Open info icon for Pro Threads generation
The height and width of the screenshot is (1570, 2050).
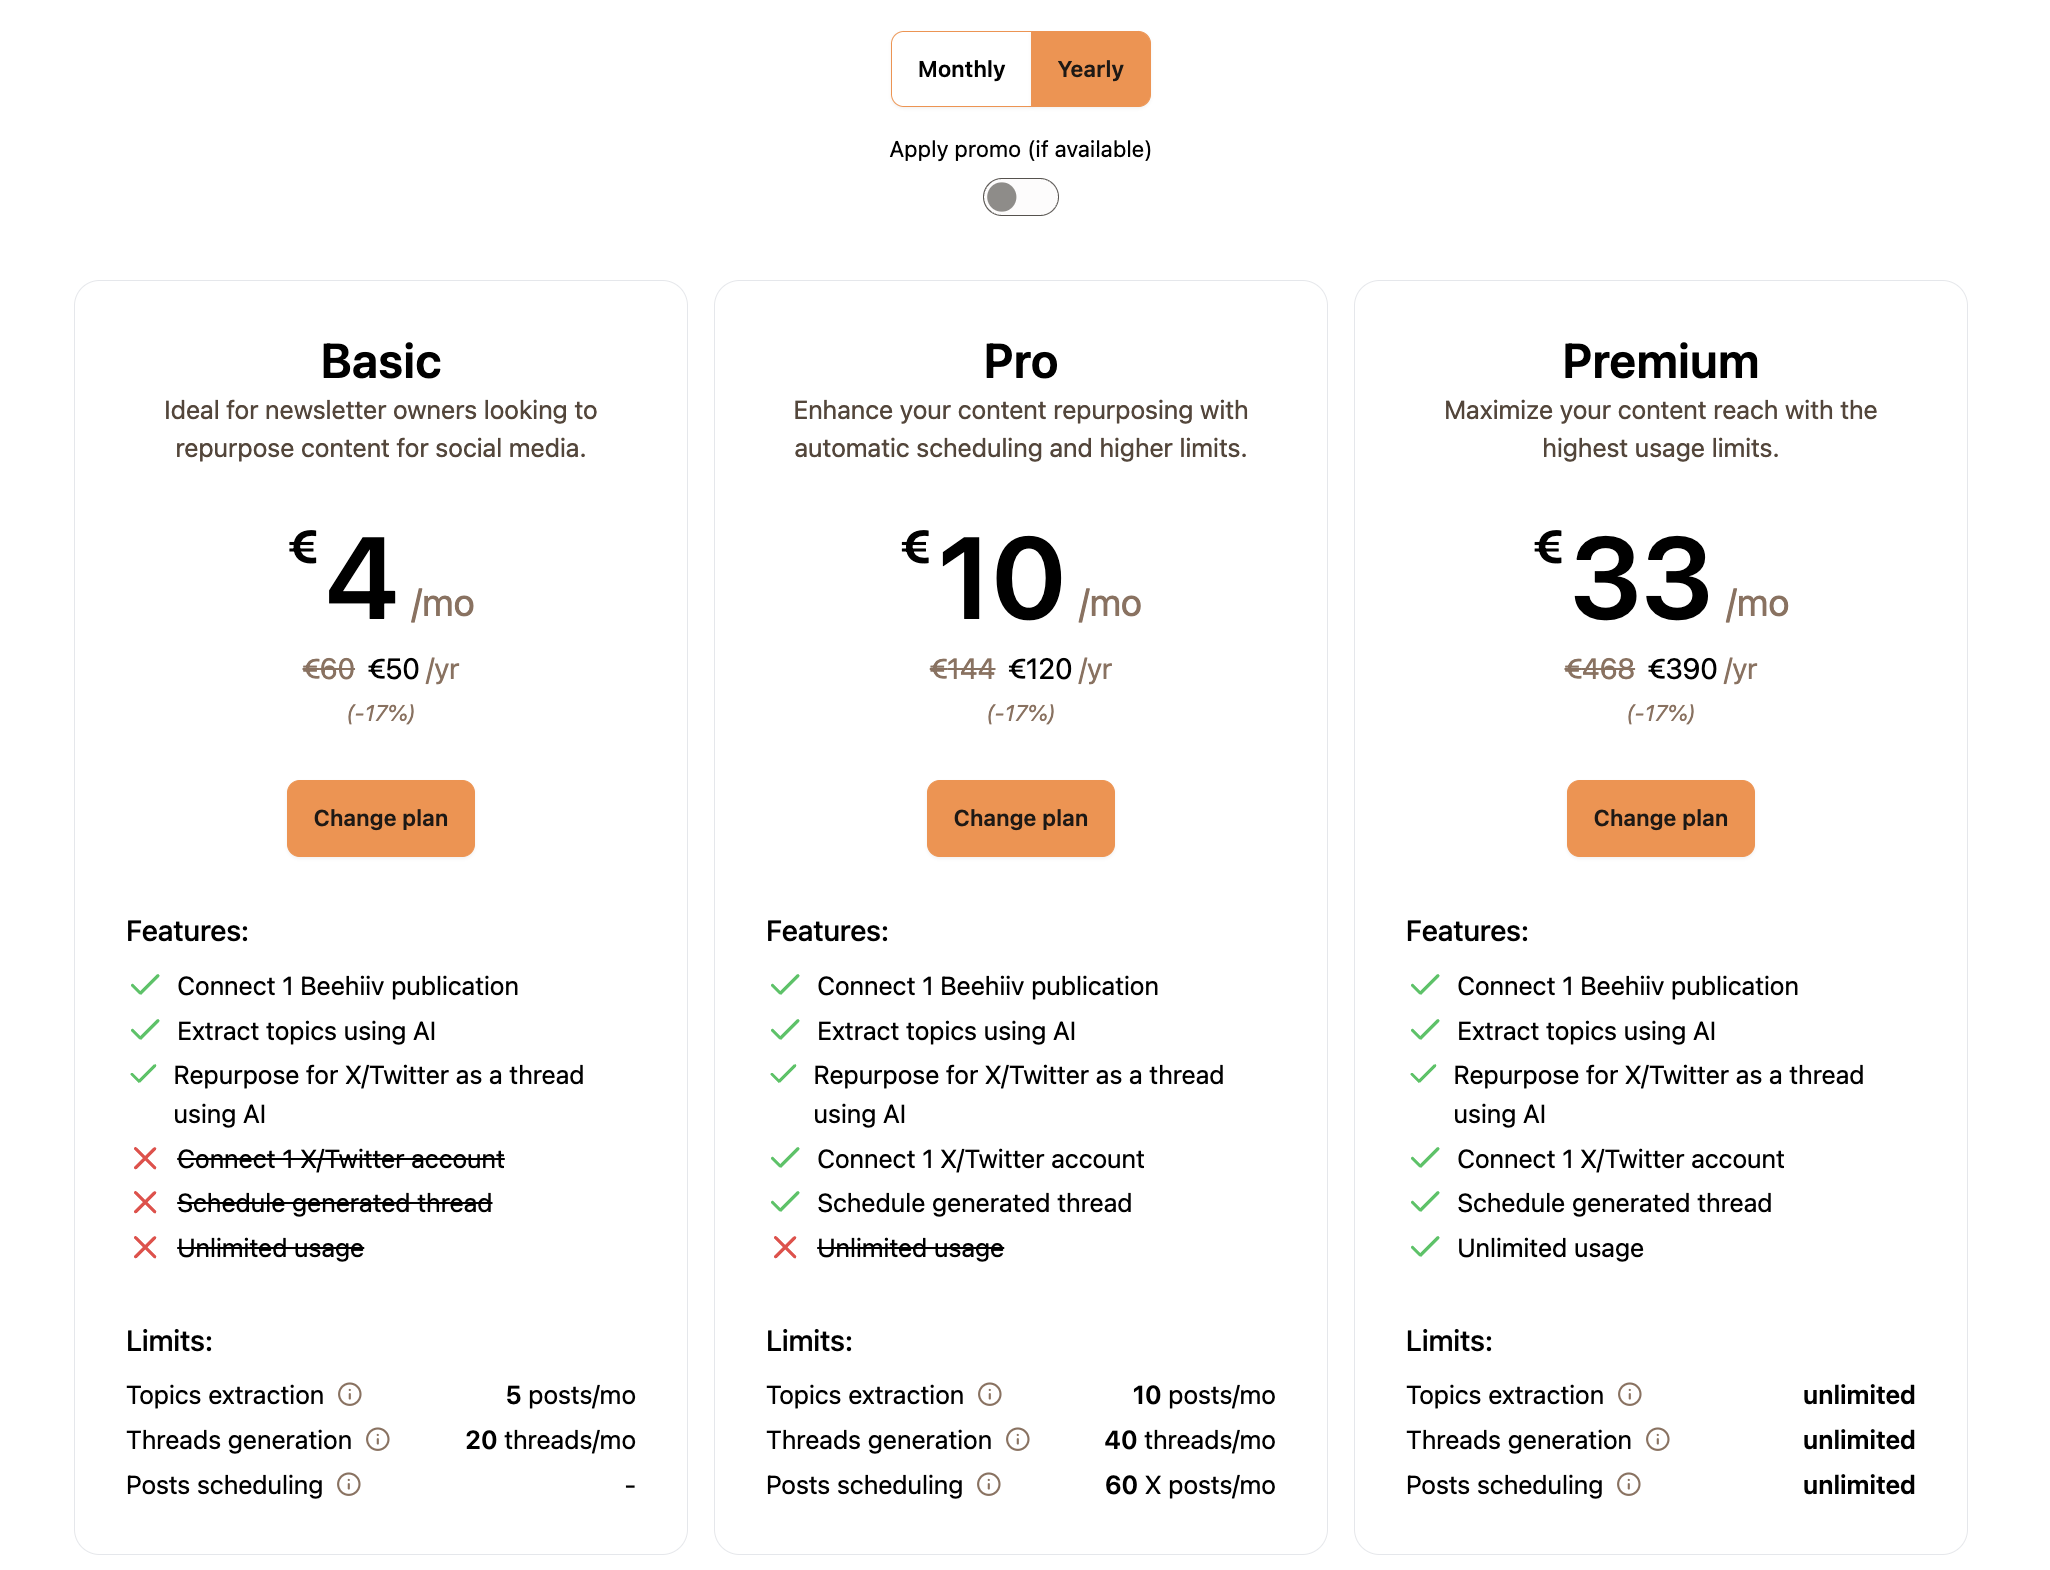(x=1018, y=1439)
